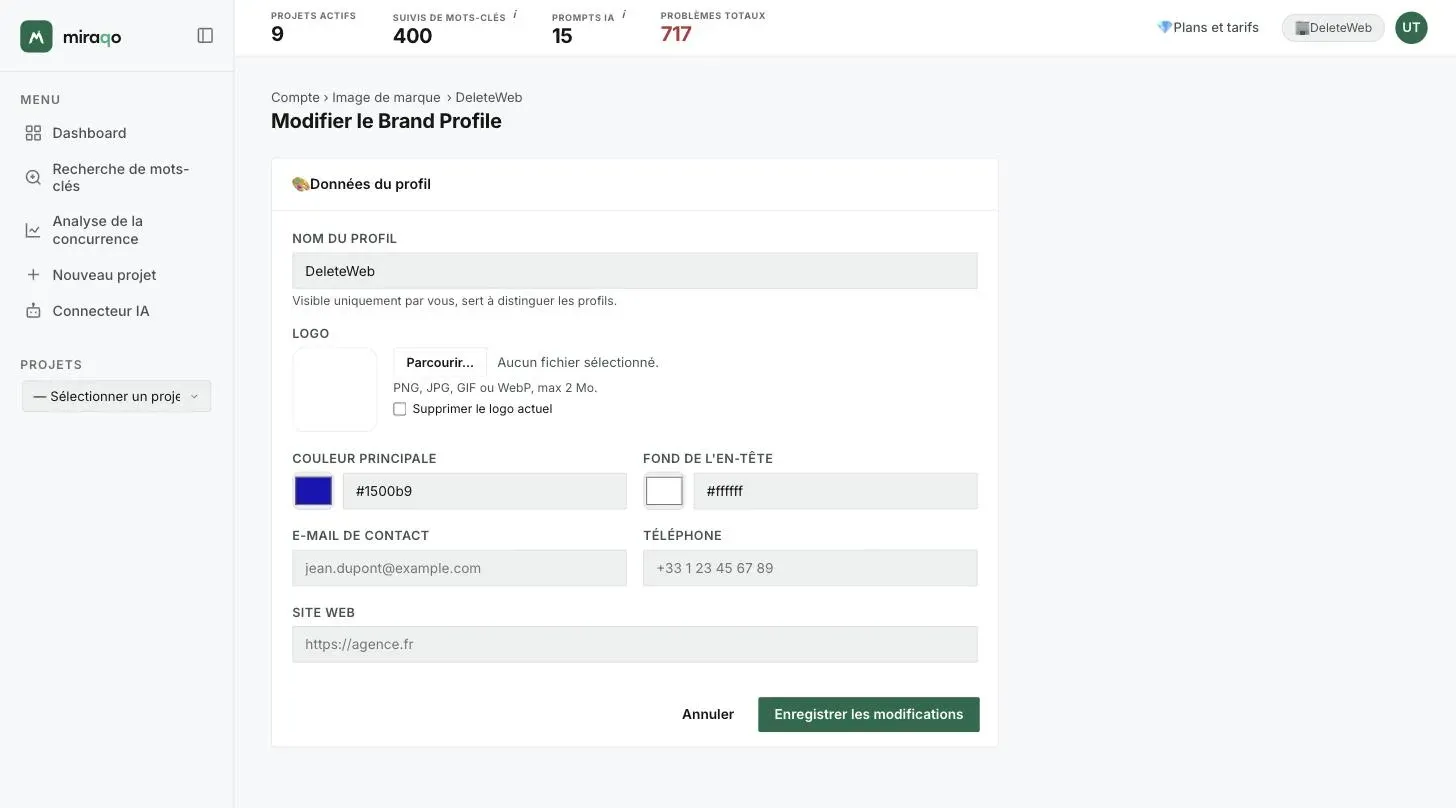The image size is (1456, 808).
Task: Click Enregistrer les modifications button
Action: [x=869, y=714]
